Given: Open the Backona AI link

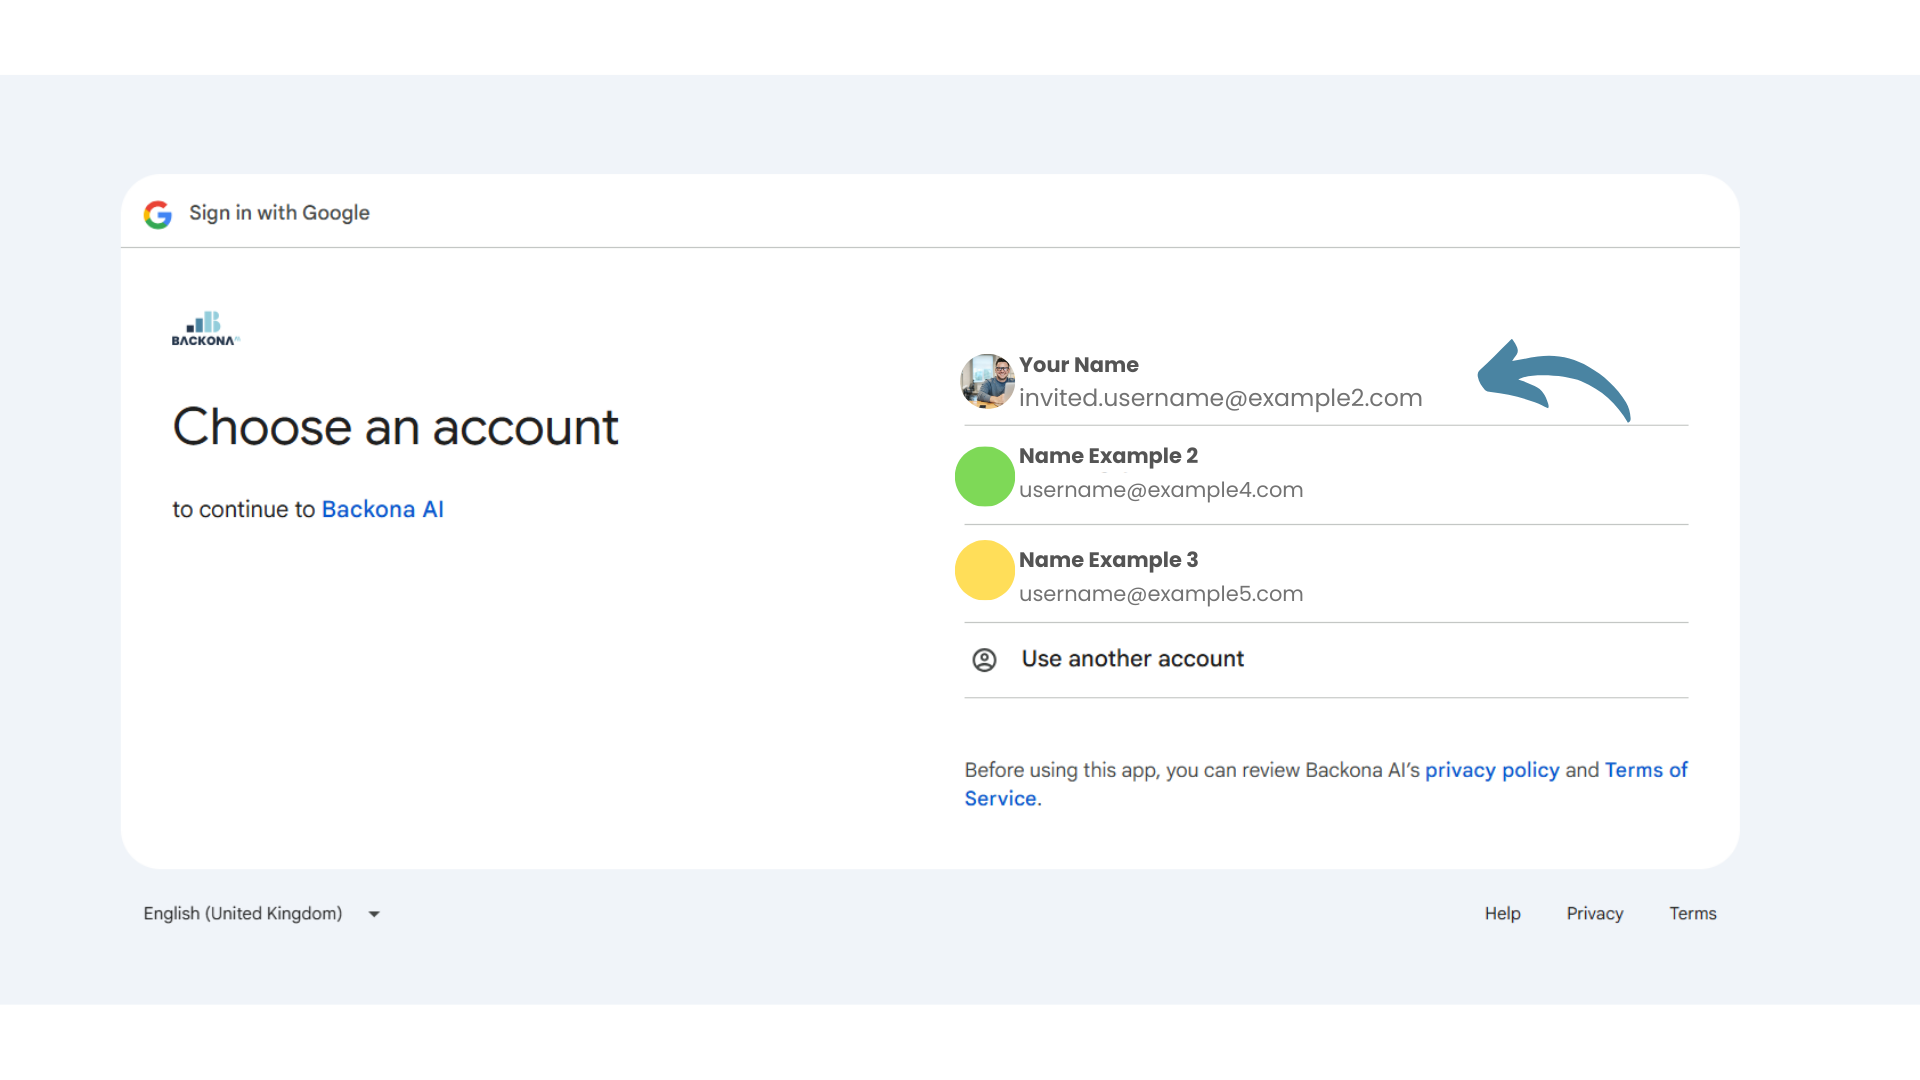Looking at the screenshot, I should coord(383,509).
